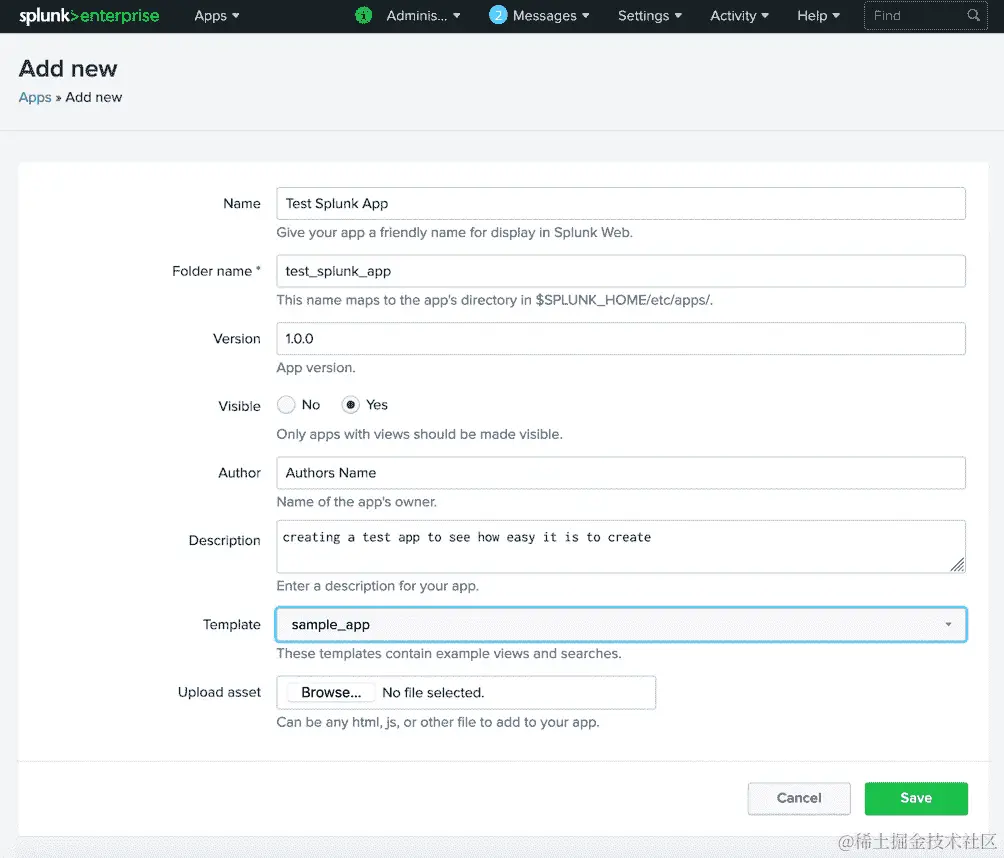The width and height of the screenshot is (1004, 858).
Task: Click the 'Only apps with views' hint text
Action: point(419,434)
